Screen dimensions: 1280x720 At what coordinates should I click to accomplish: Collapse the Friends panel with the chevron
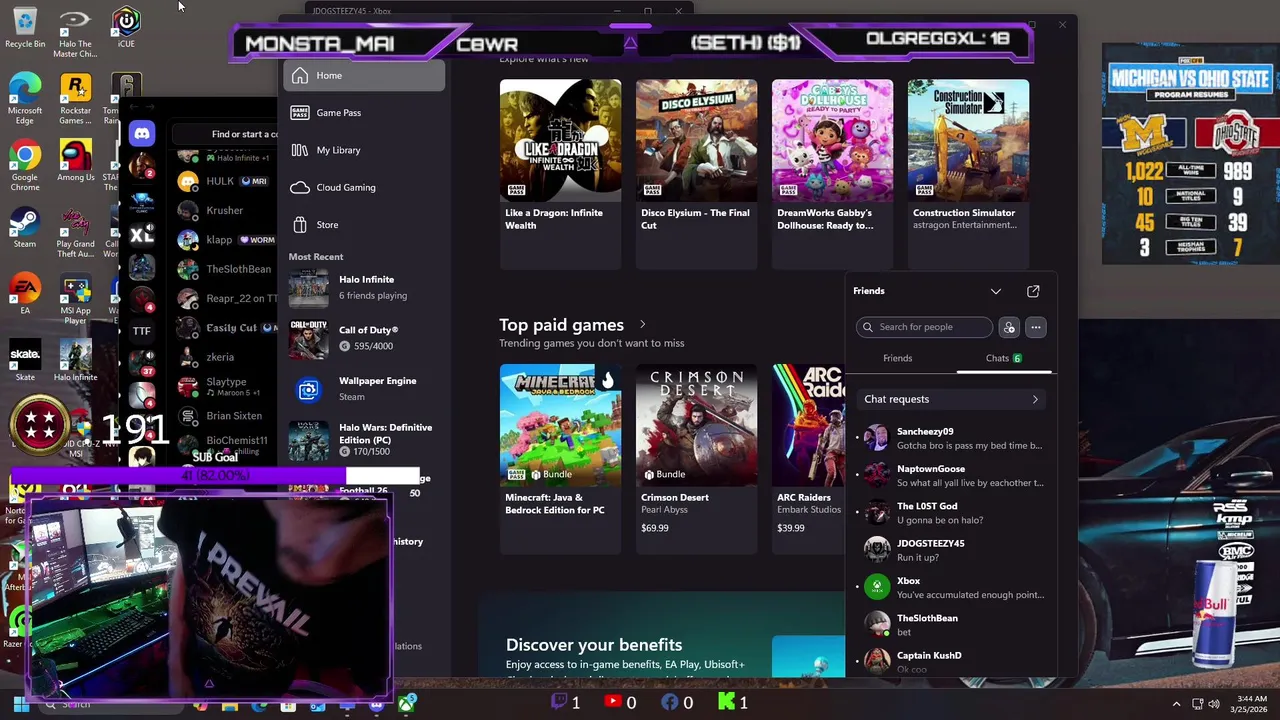point(996,291)
